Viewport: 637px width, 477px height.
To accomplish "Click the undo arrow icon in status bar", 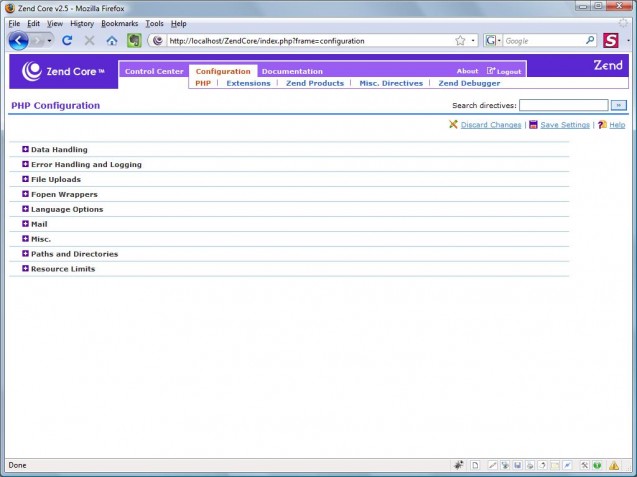I will [x=542, y=465].
